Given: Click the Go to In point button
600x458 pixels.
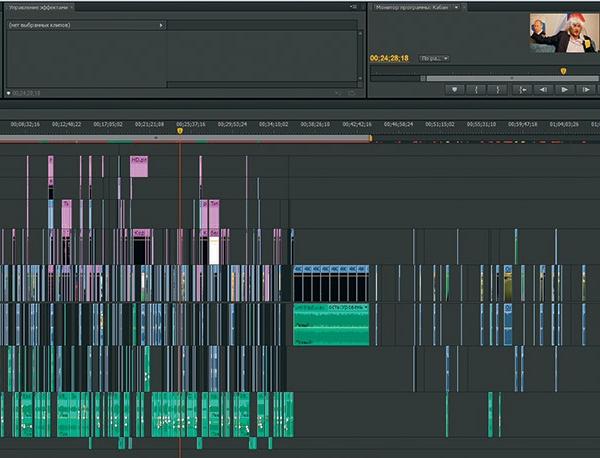Looking at the screenshot, I should pyautogui.click(x=521, y=89).
